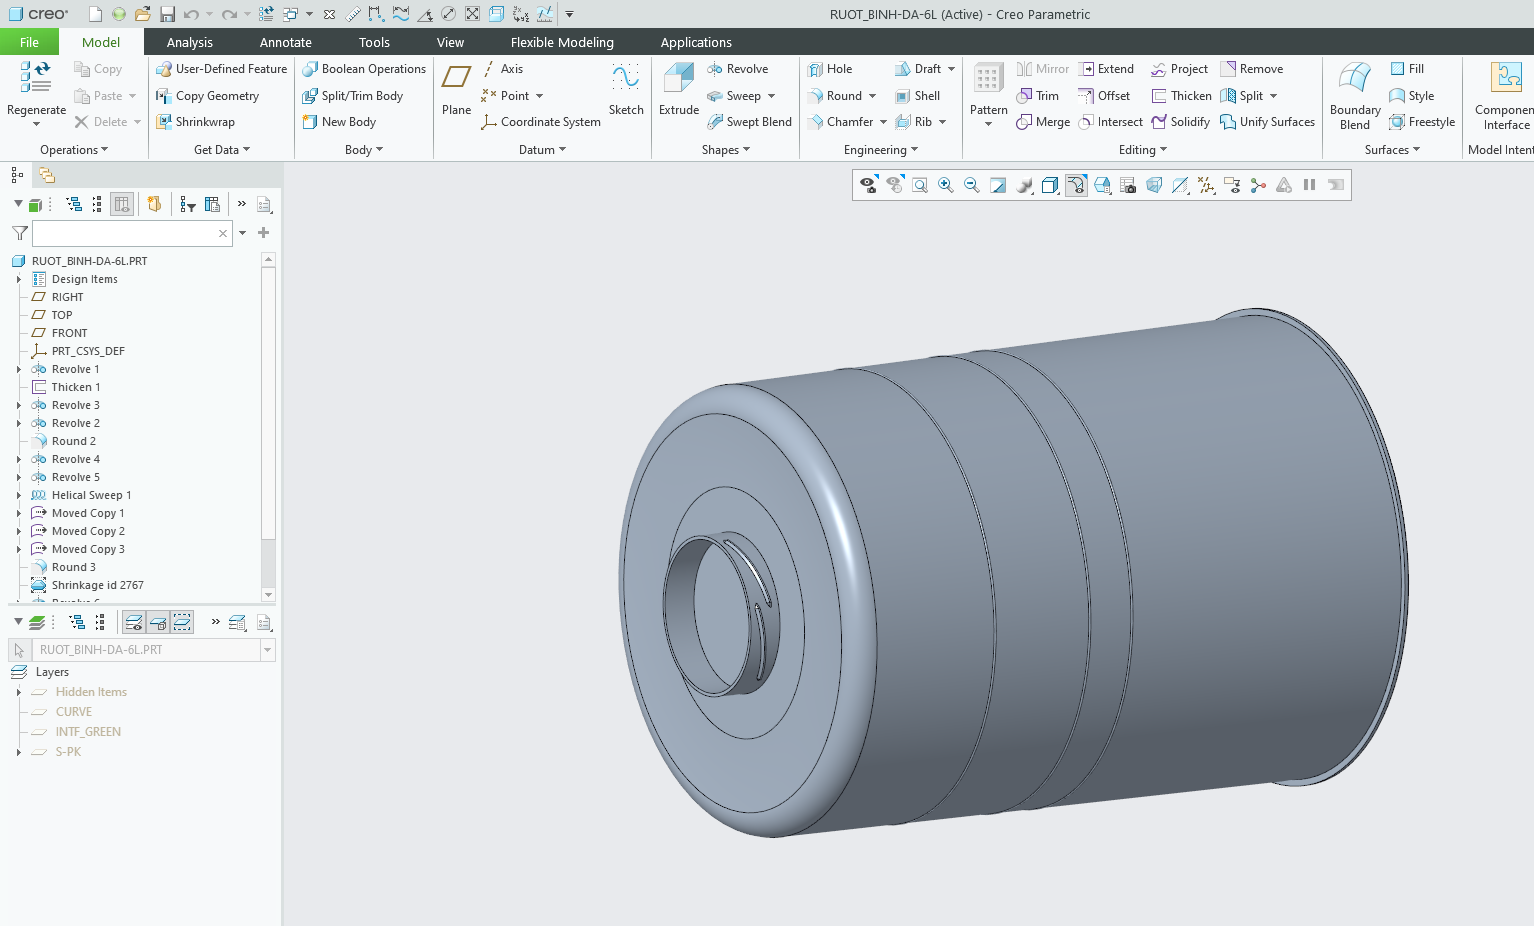Expand the Revolve 1 tree node
Image resolution: width=1534 pixels, height=926 pixels.
pos(19,369)
